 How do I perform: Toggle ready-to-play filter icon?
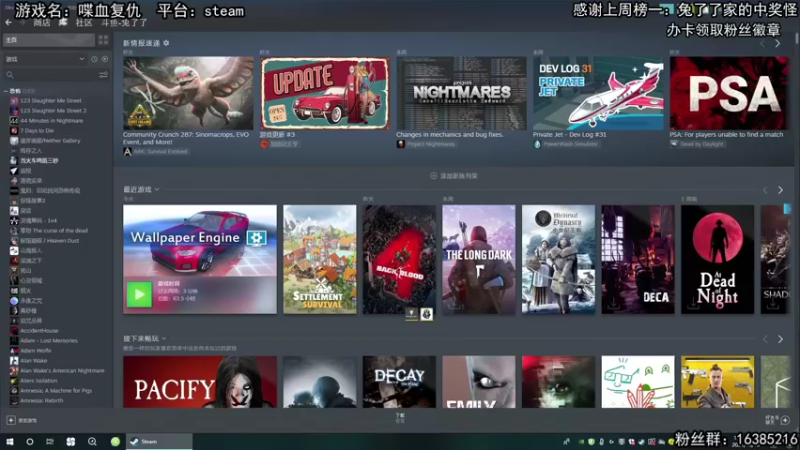105,59
